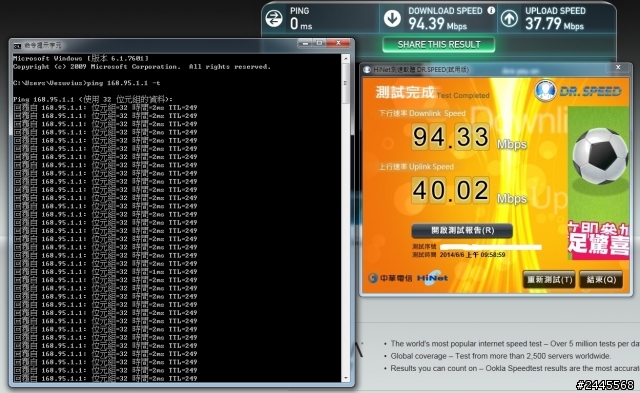
Task: Close the command prompt window
Action: pyautogui.click(x=338, y=43)
